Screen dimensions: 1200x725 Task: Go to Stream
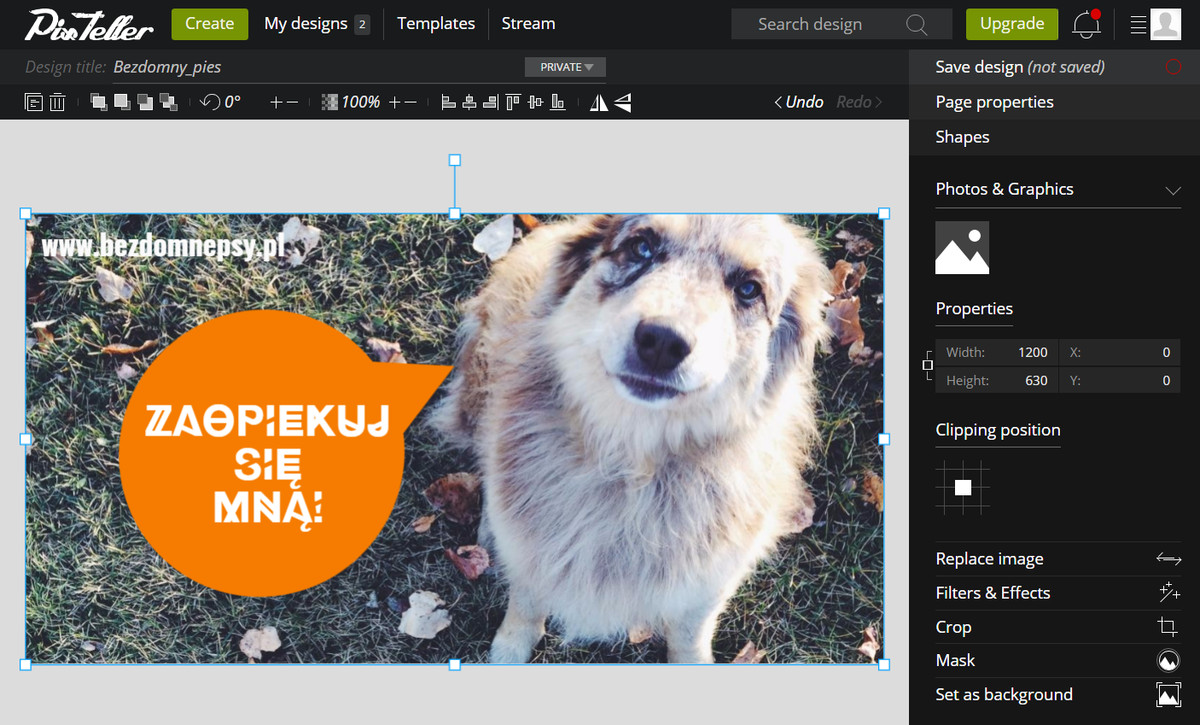528,24
